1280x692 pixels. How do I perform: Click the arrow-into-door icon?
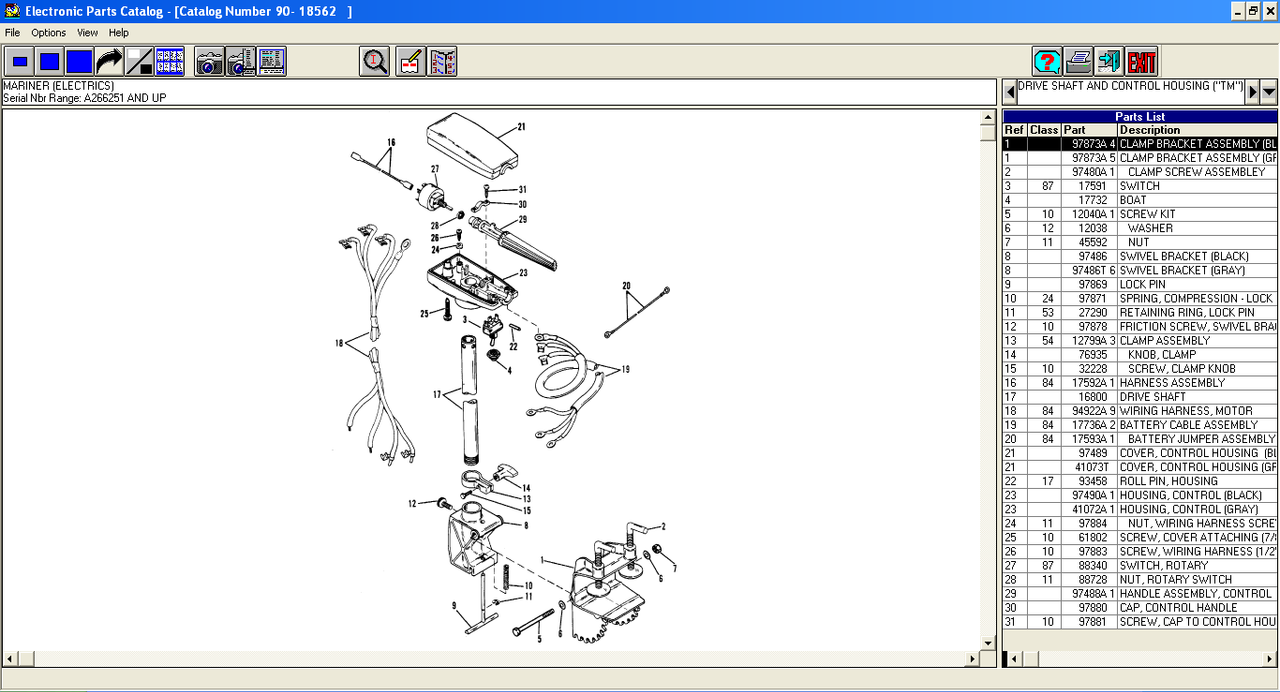pyautogui.click(x=1109, y=61)
